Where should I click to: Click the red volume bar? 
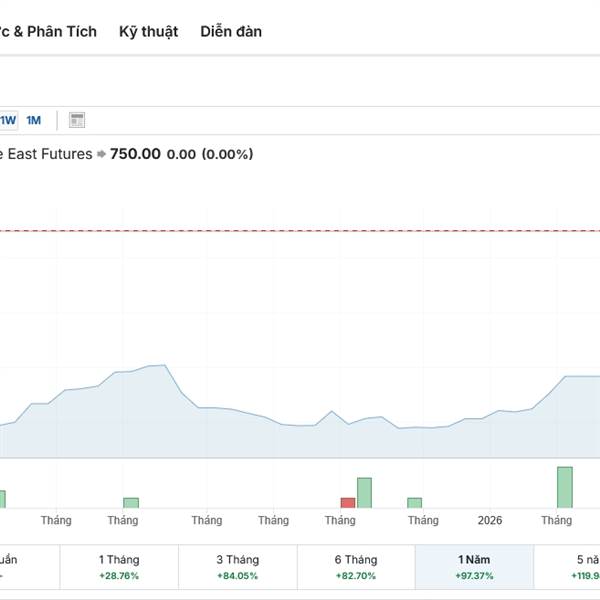(348, 502)
